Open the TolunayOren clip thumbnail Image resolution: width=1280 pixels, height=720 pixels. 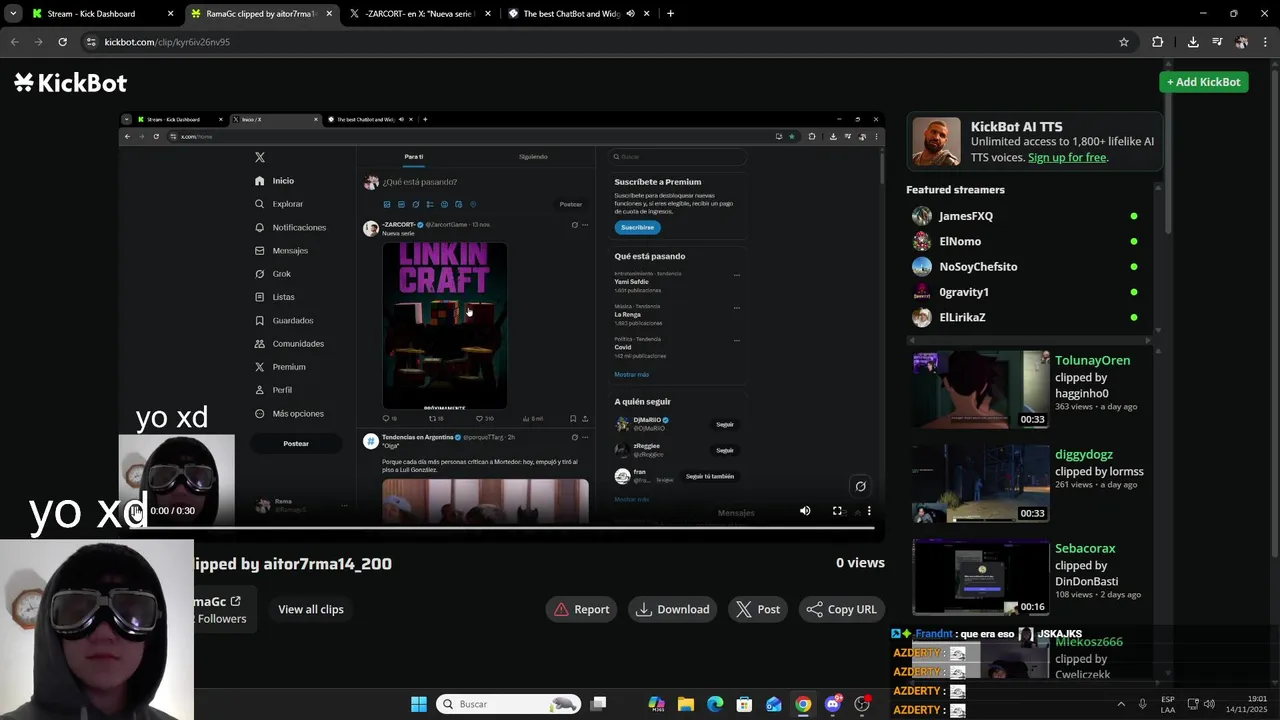click(981, 390)
